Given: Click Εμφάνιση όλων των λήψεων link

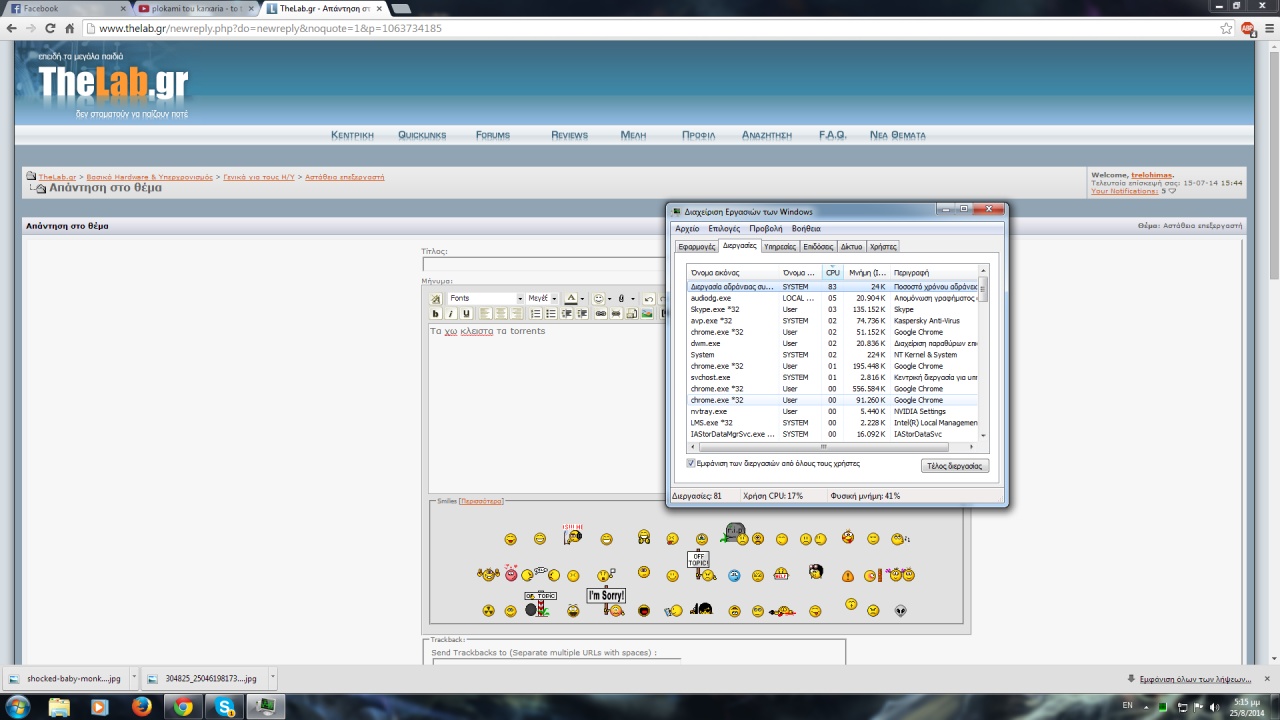Looking at the screenshot, I should point(1197,678).
